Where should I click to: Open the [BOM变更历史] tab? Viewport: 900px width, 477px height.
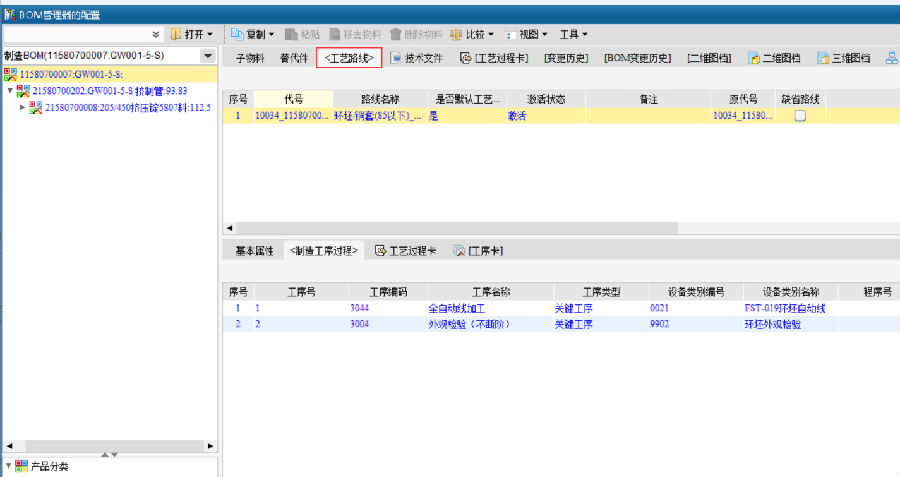click(637, 58)
